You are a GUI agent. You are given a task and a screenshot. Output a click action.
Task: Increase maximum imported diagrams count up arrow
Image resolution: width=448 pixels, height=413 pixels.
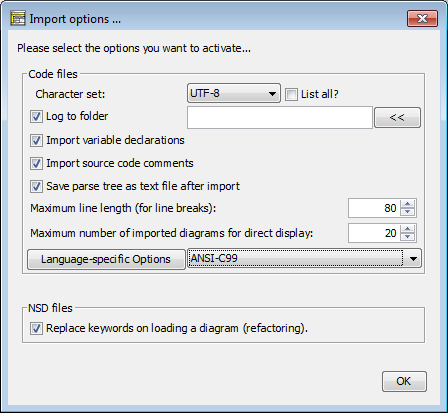407,229
